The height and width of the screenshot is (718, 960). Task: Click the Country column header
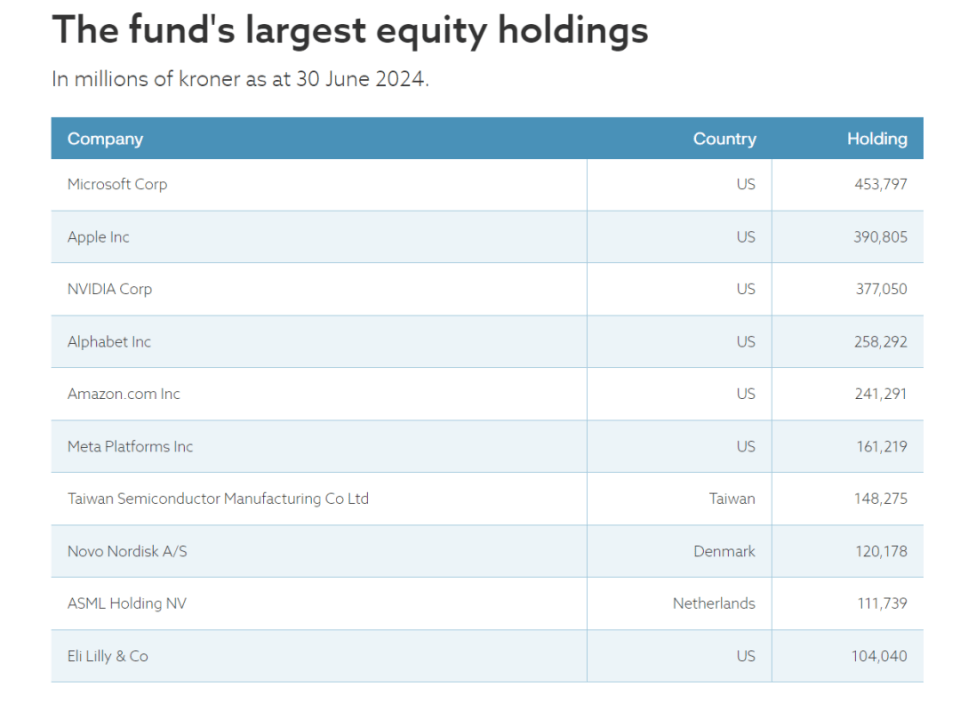[x=724, y=139]
